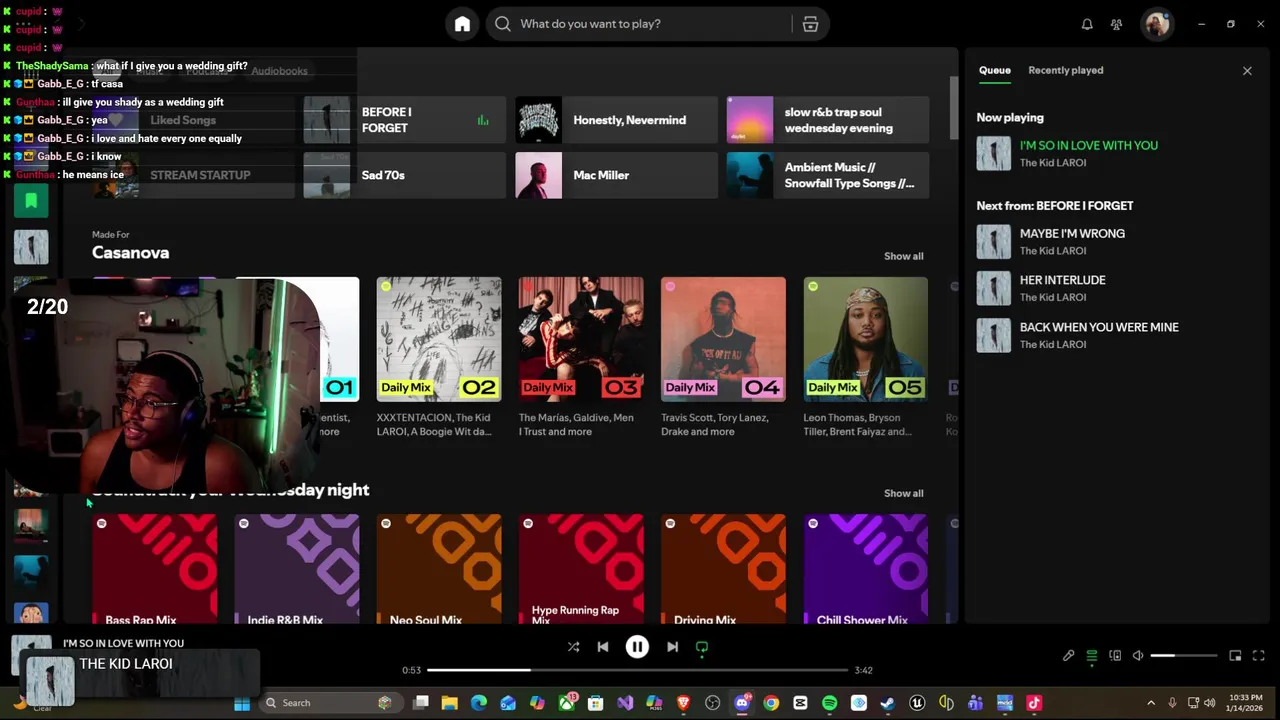Viewport: 1280px width, 720px height.
Task: Open File Explorer from taskbar
Action: click(450, 703)
